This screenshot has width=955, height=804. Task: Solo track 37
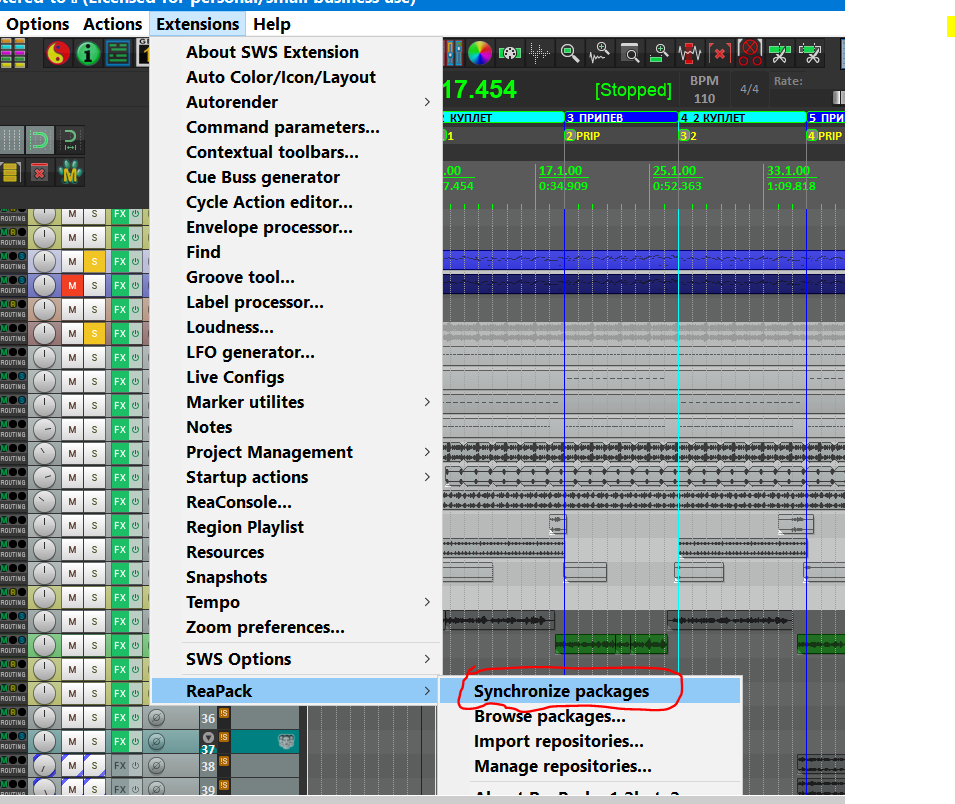(94, 741)
